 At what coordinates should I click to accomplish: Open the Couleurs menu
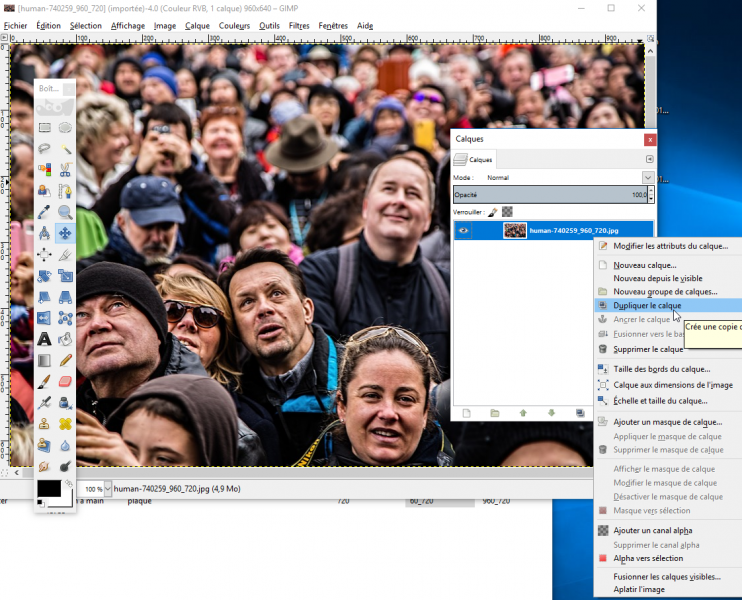[x=234, y=26]
